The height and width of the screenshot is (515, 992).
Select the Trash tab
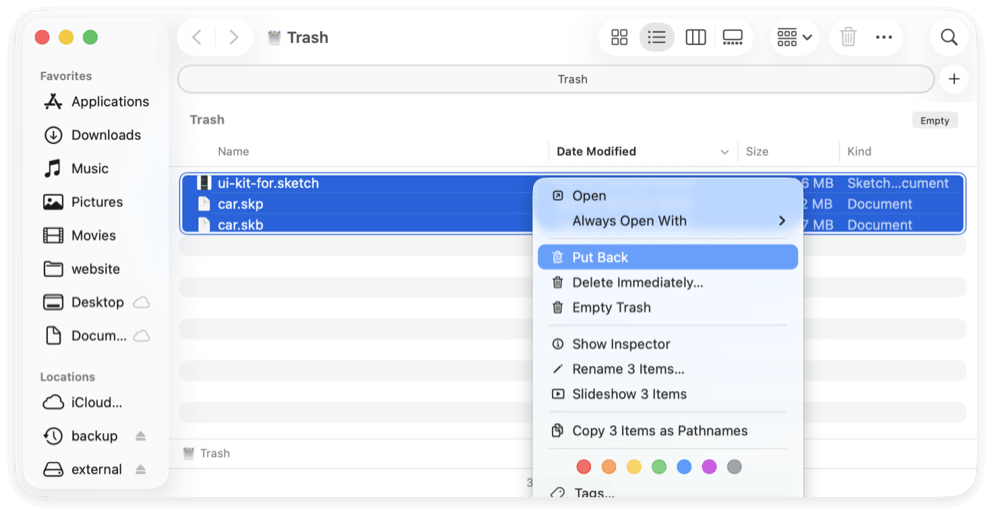pyautogui.click(x=556, y=79)
